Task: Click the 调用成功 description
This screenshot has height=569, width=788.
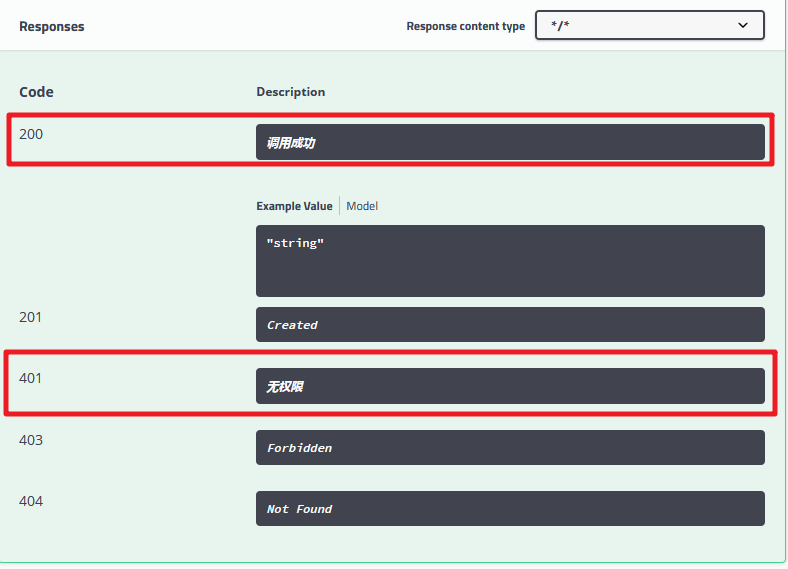Action: pyautogui.click(x=510, y=142)
